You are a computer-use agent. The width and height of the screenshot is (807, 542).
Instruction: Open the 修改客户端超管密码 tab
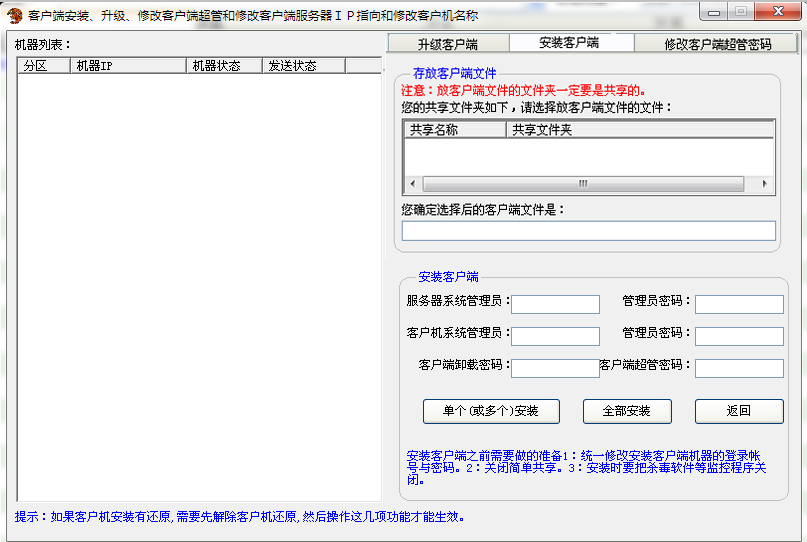click(717, 44)
